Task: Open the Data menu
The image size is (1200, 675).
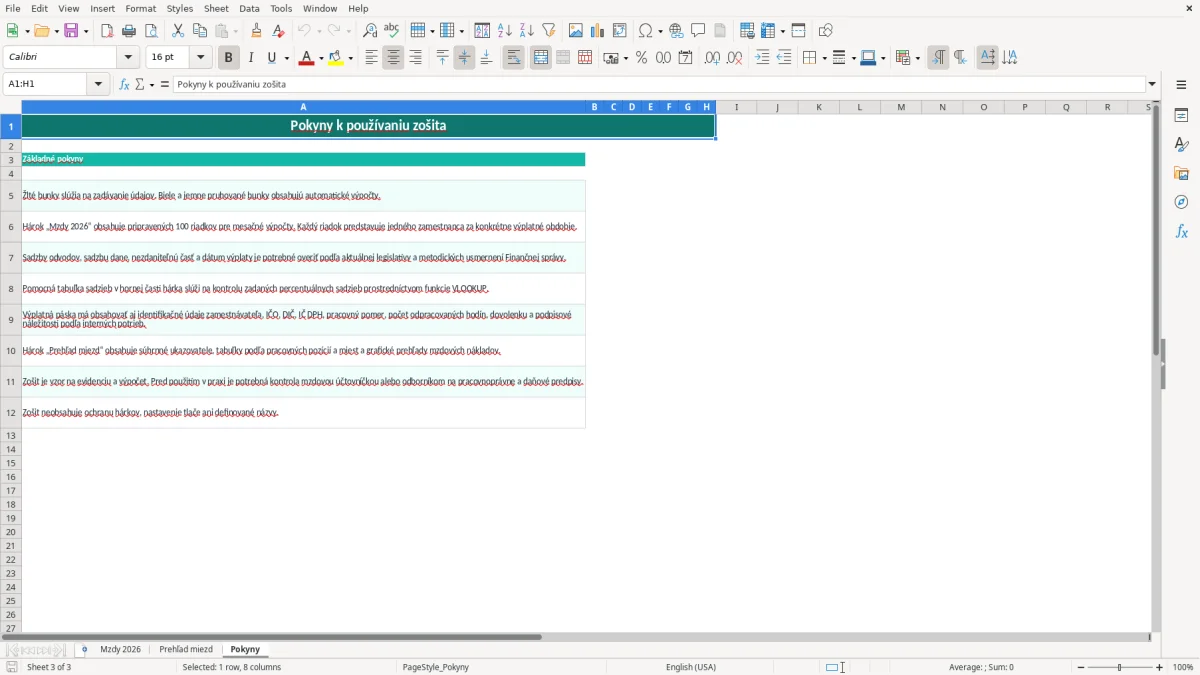Action: point(249,8)
